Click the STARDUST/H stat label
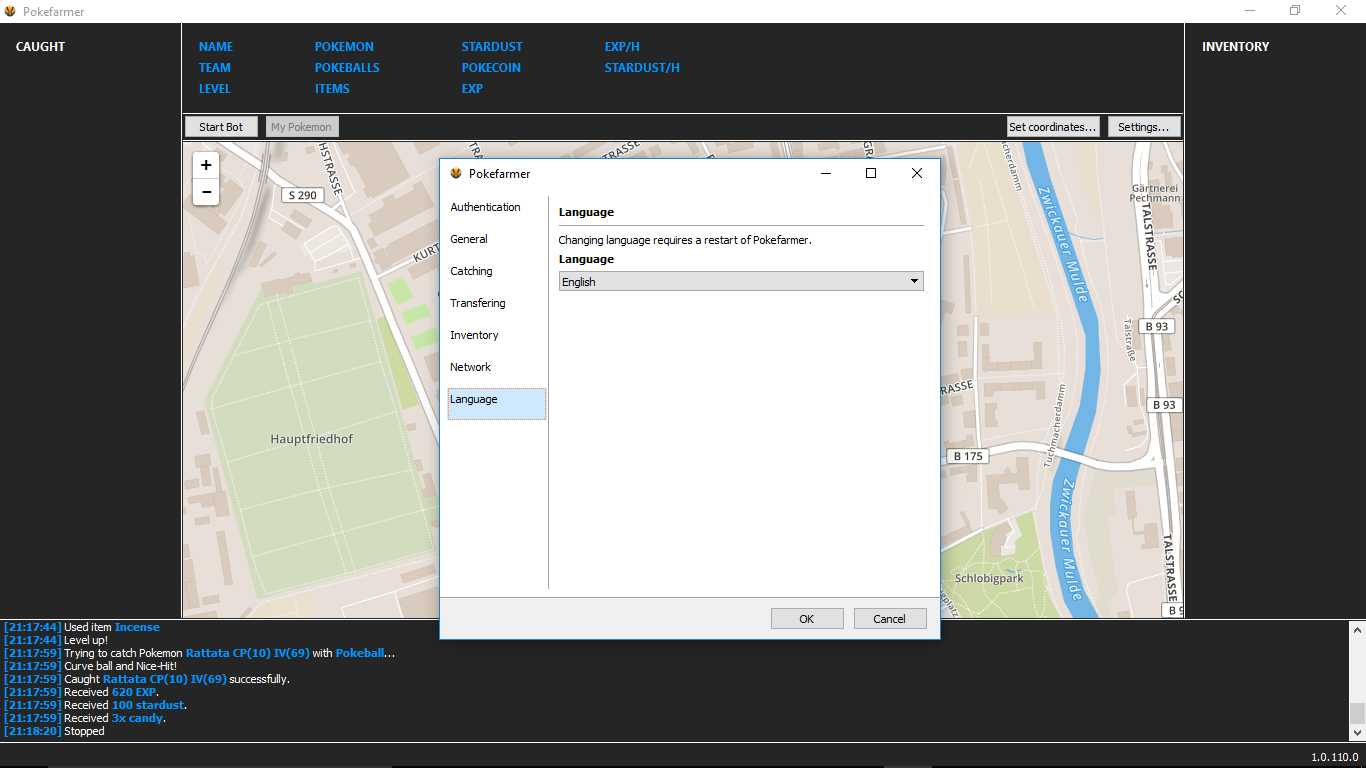 (642, 68)
